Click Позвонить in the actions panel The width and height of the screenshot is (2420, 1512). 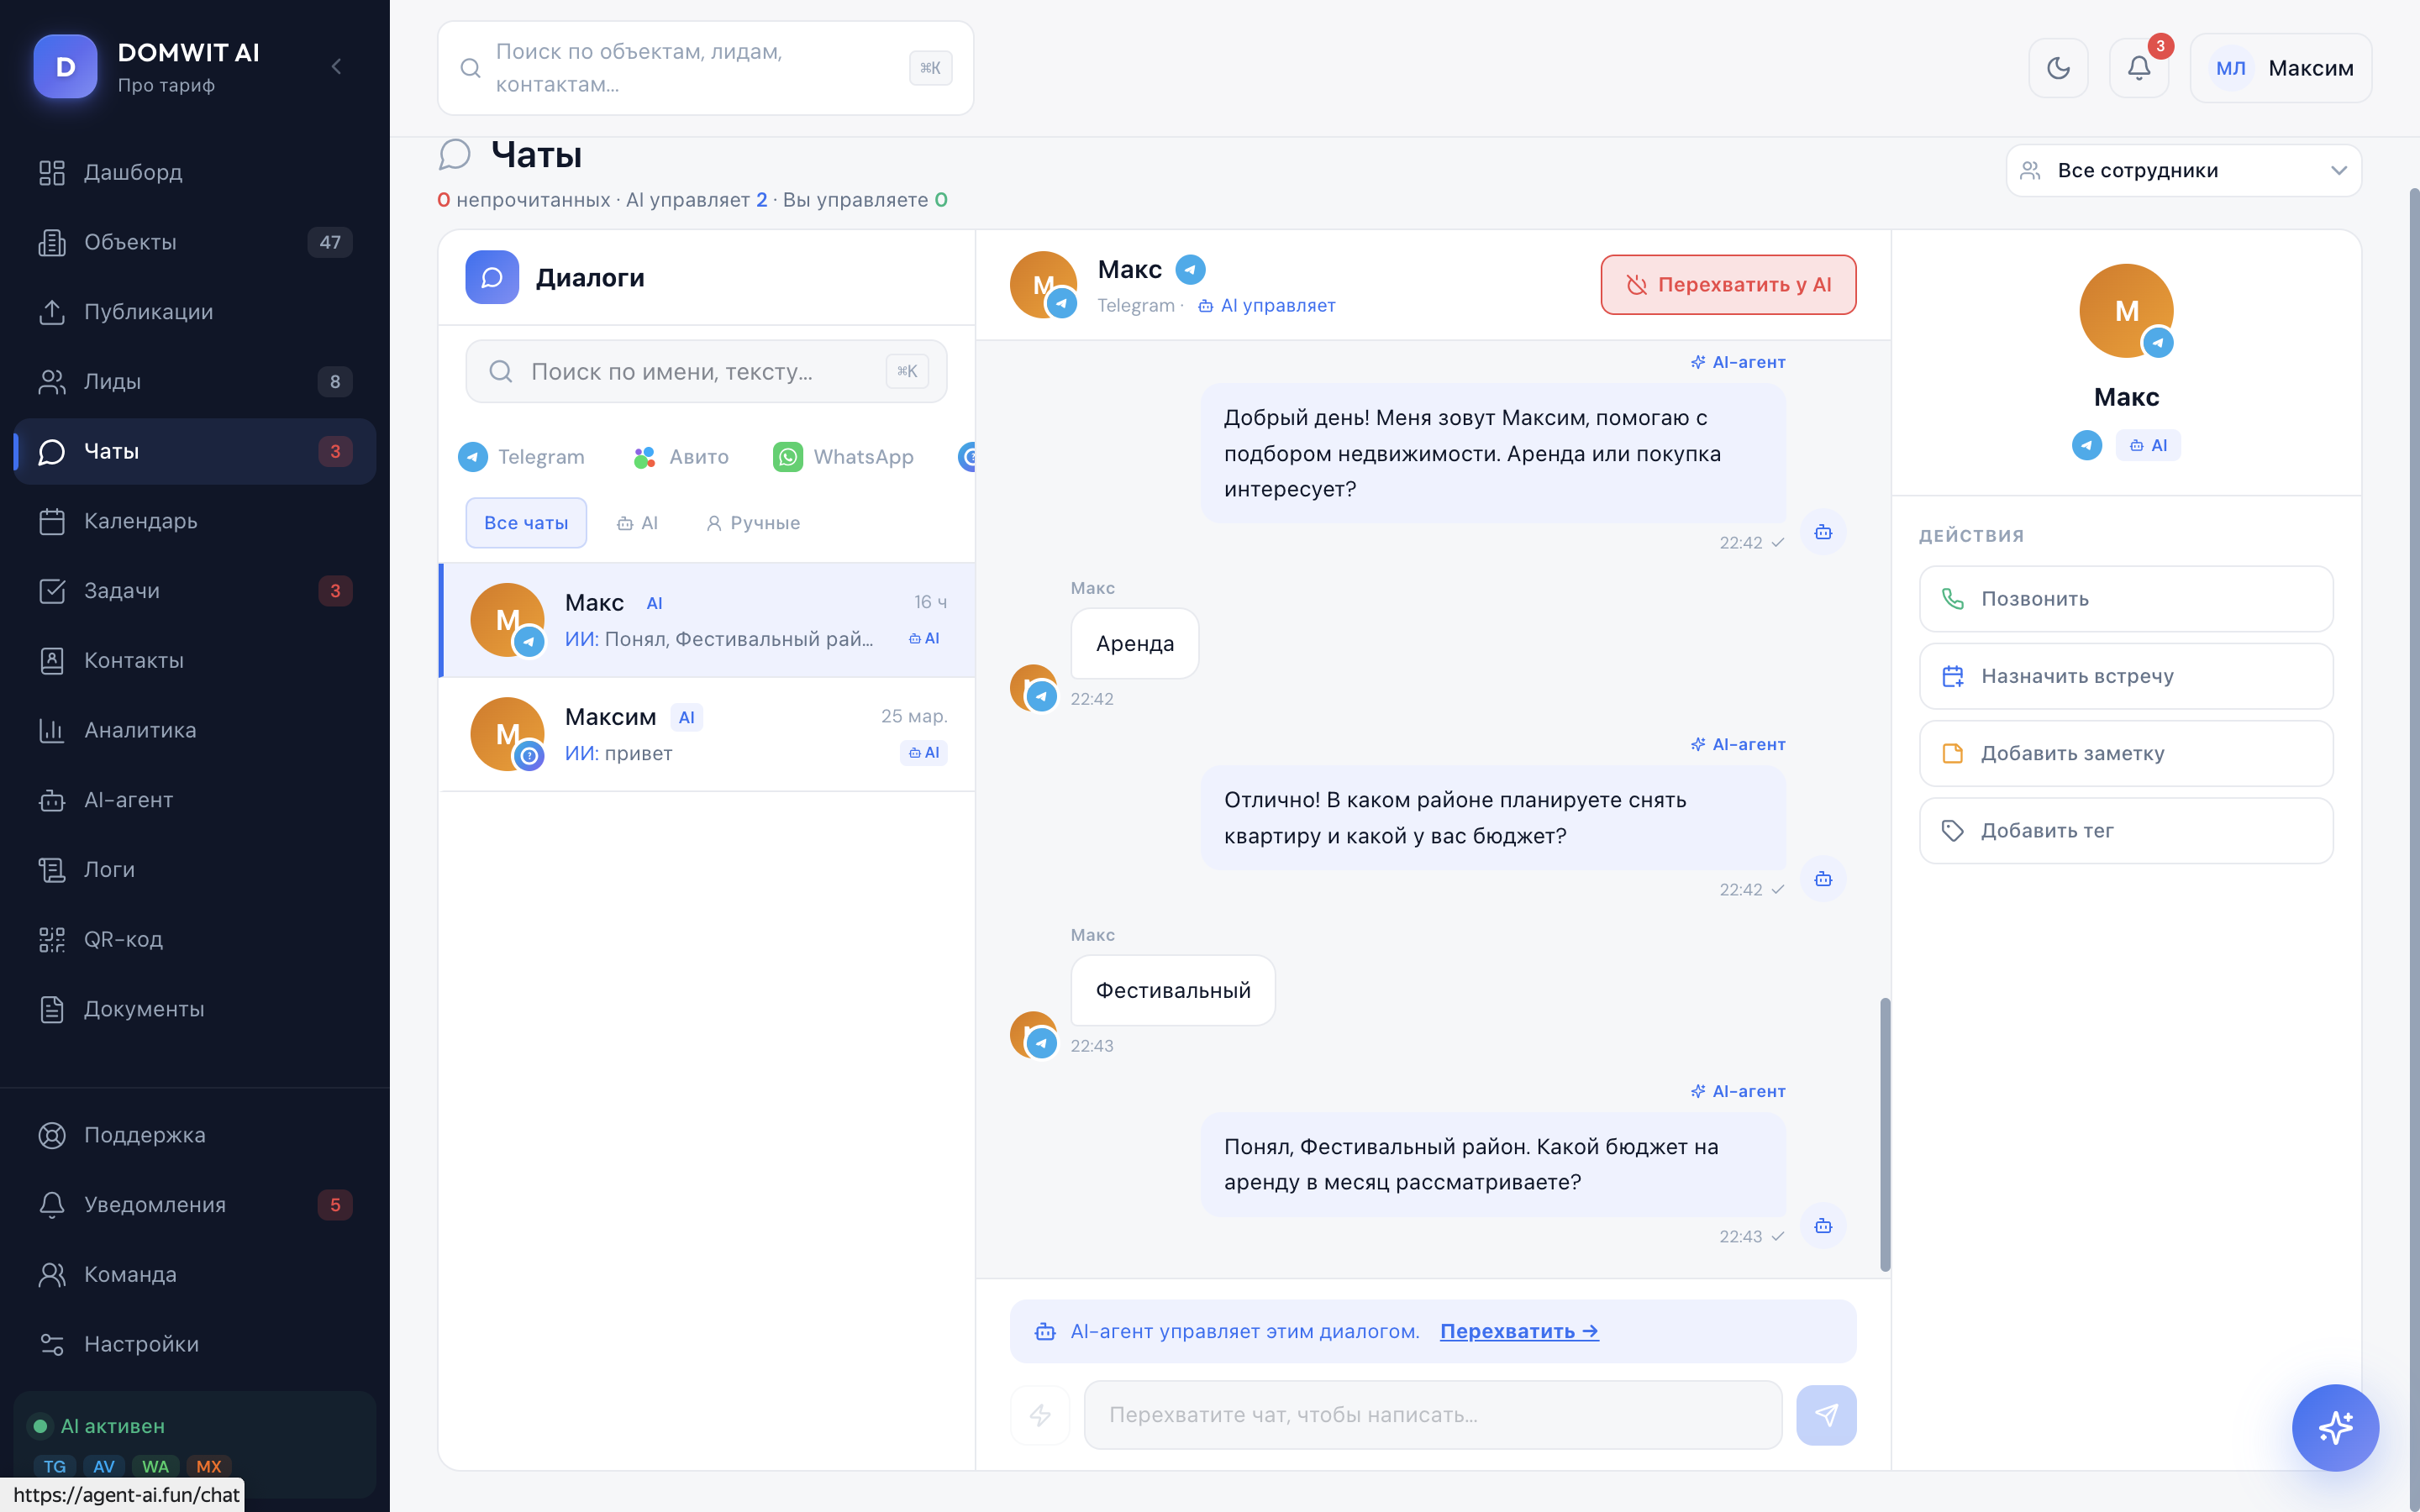click(2125, 598)
